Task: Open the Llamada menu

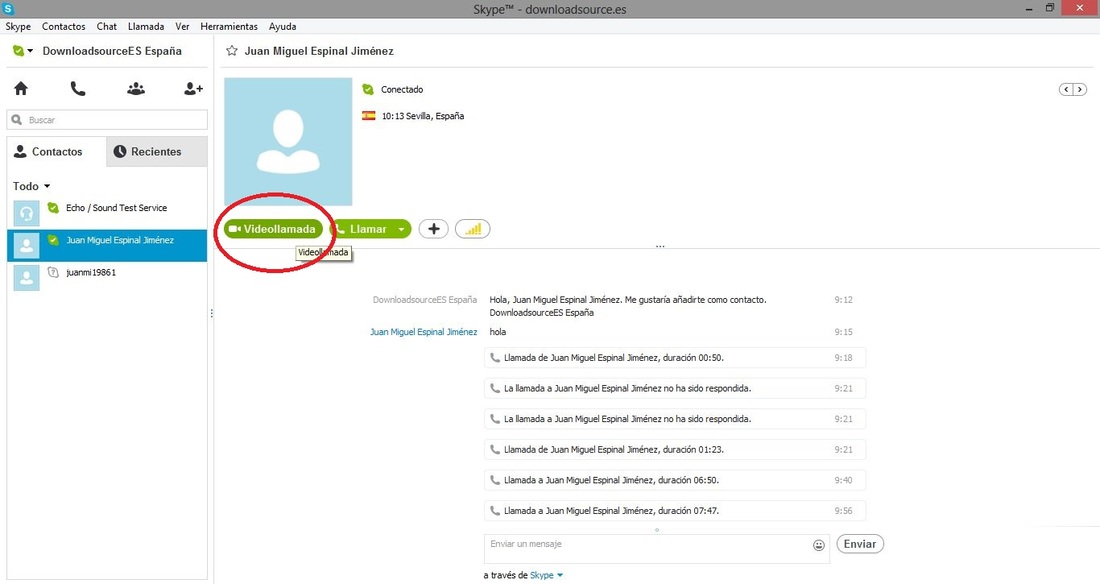Action: tap(146, 26)
